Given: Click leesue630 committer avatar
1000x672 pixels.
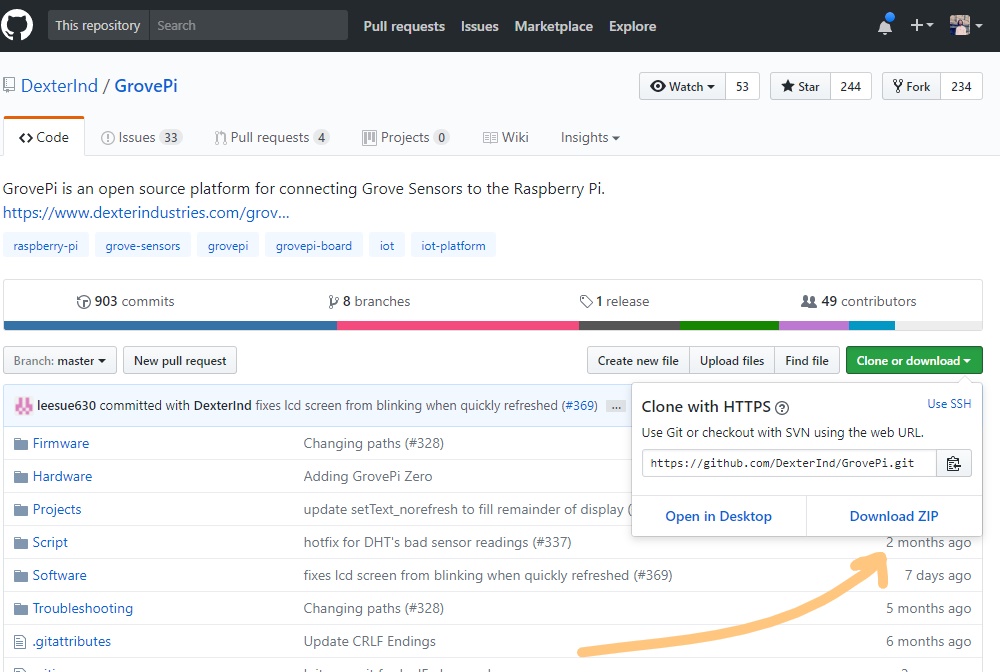Looking at the screenshot, I should click(x=24, y=405).
